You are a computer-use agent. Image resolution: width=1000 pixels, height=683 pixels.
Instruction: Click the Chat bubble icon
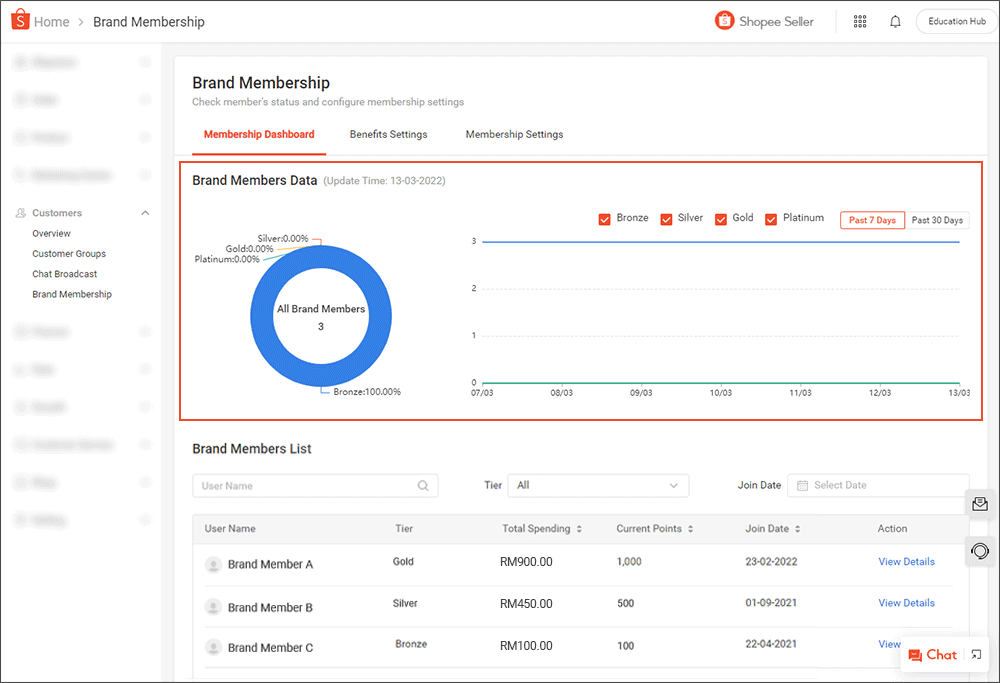[915, 656]
